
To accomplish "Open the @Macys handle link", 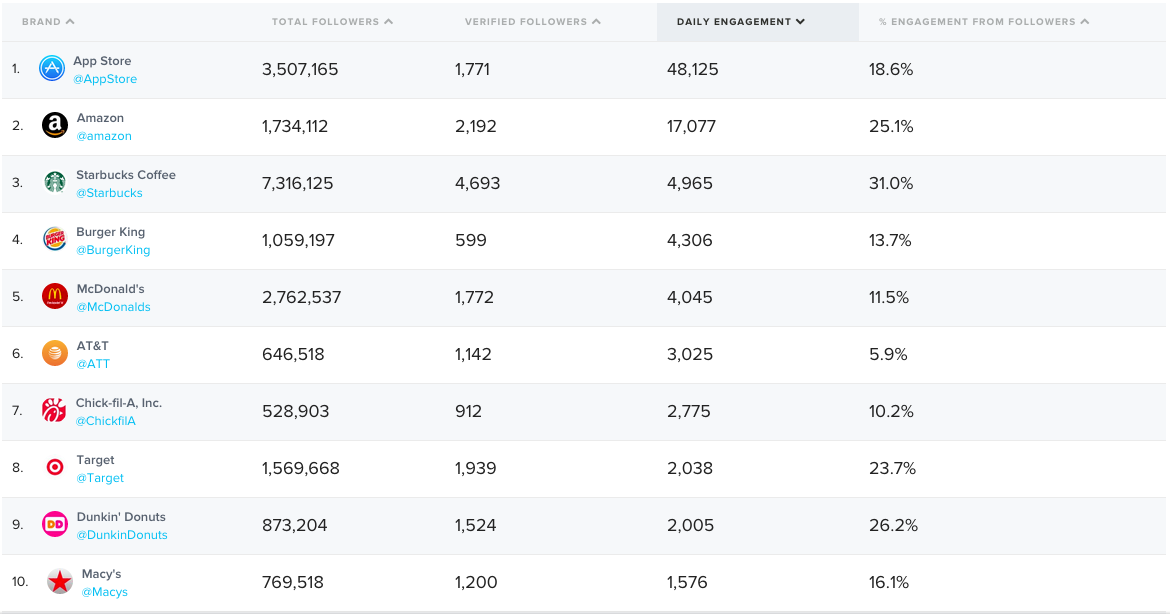I will (x=104, y=592).
